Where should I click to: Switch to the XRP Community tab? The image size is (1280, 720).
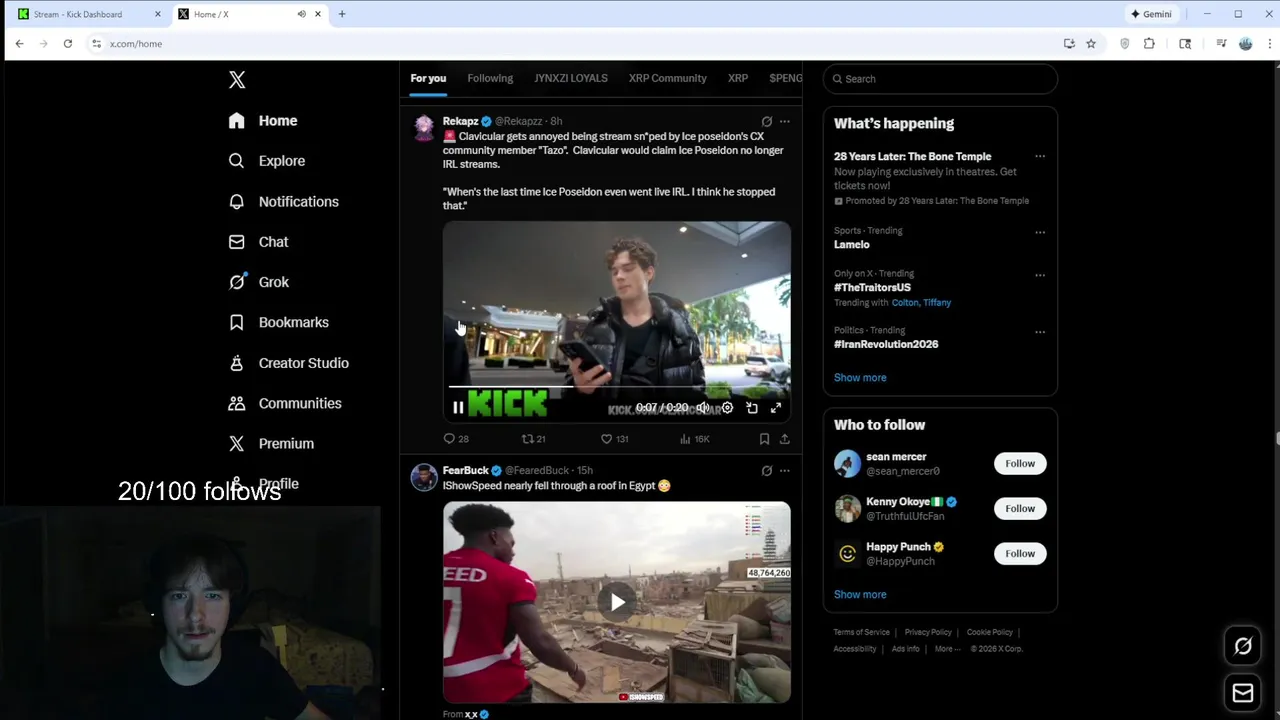pos(667,78)
